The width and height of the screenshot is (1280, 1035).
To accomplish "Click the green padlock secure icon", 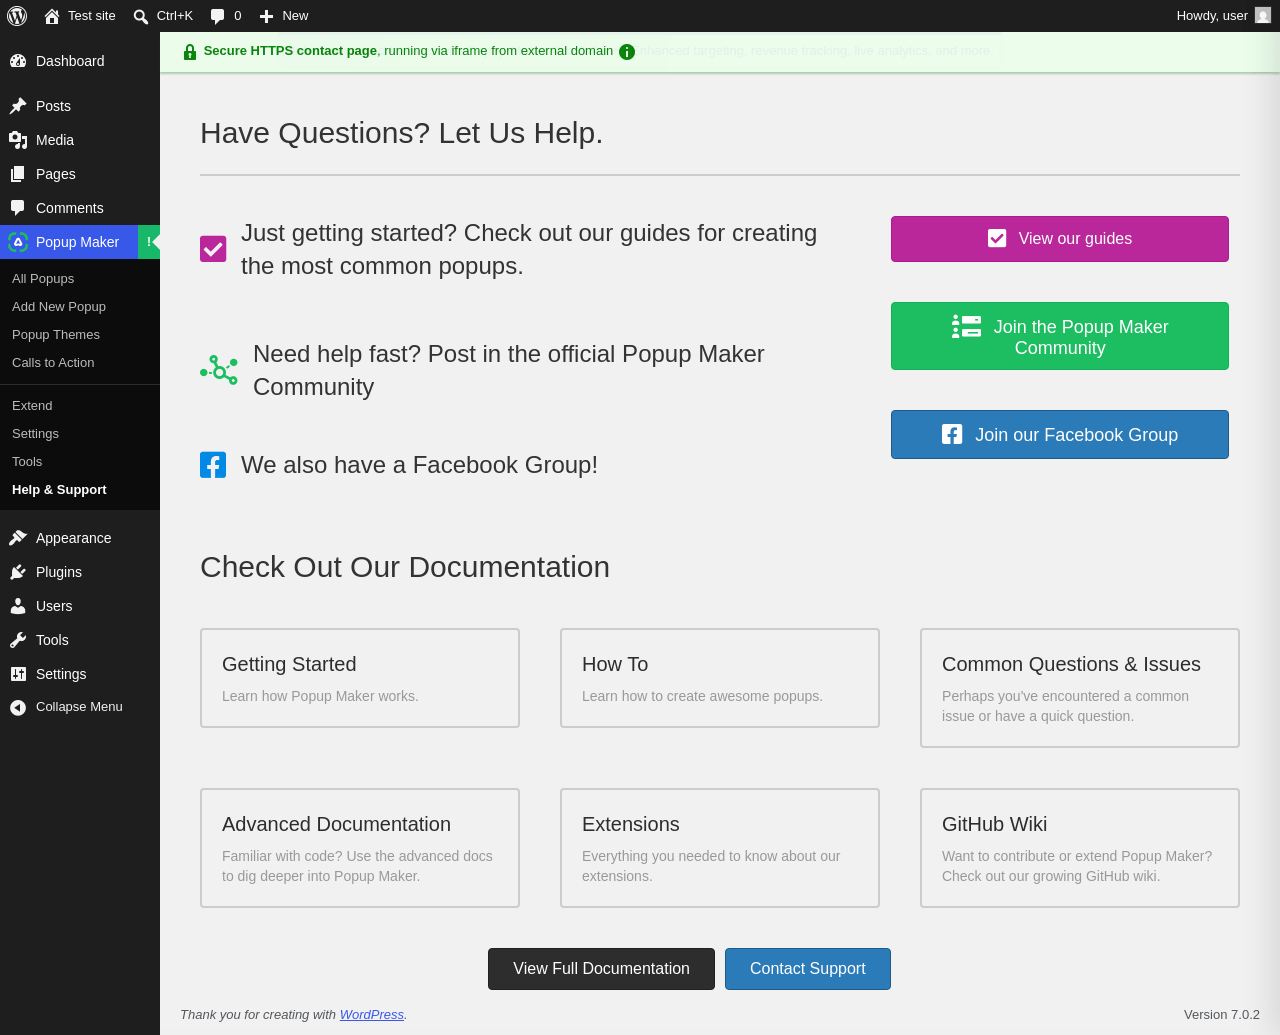I will (x=190, y=52).
